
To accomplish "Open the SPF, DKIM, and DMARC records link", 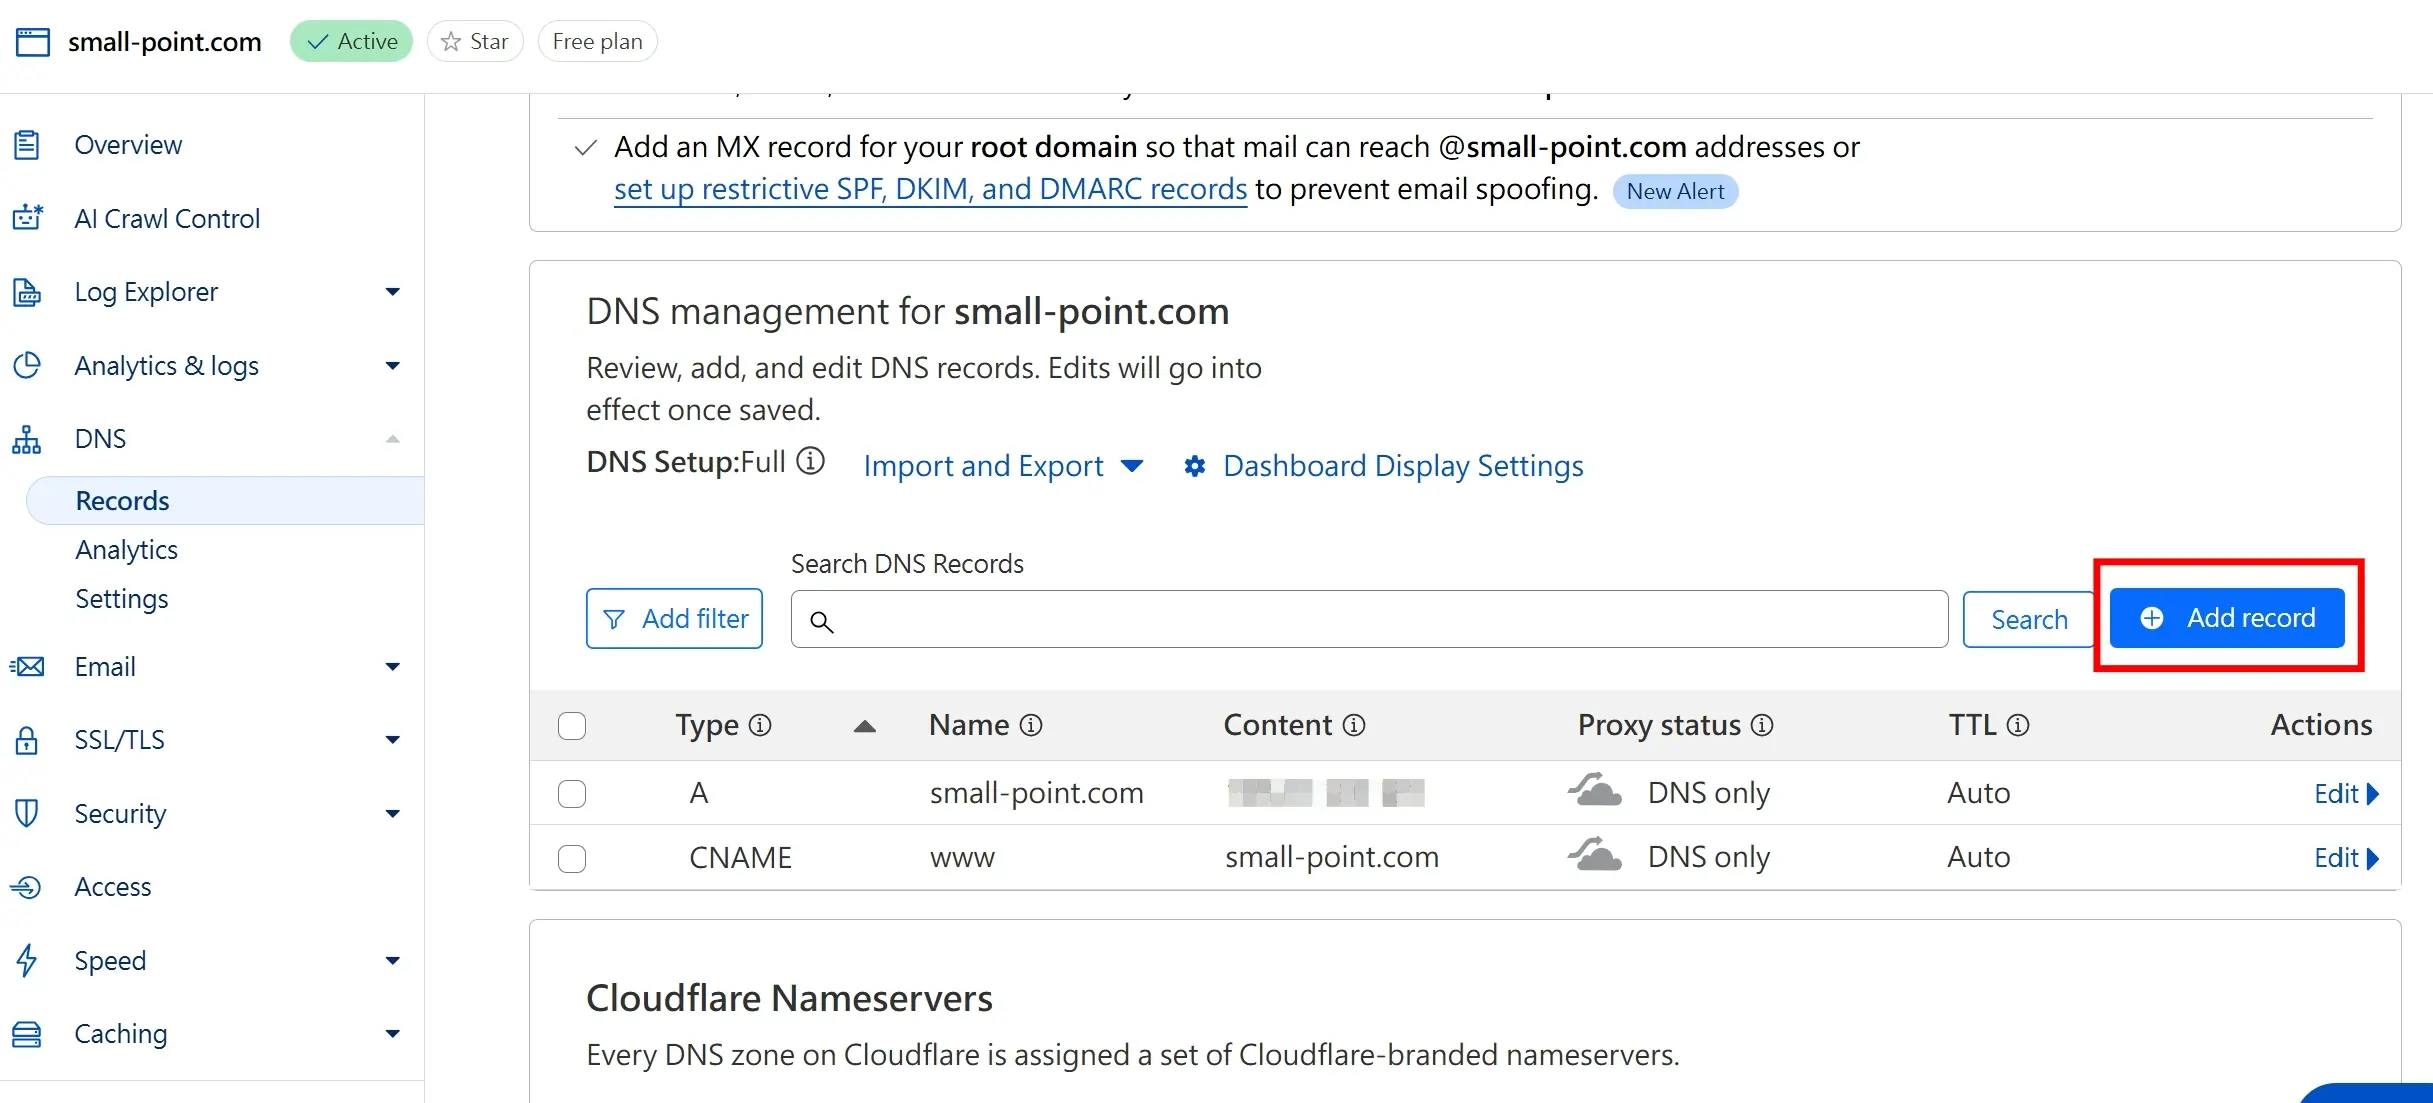I will point(930,189).
